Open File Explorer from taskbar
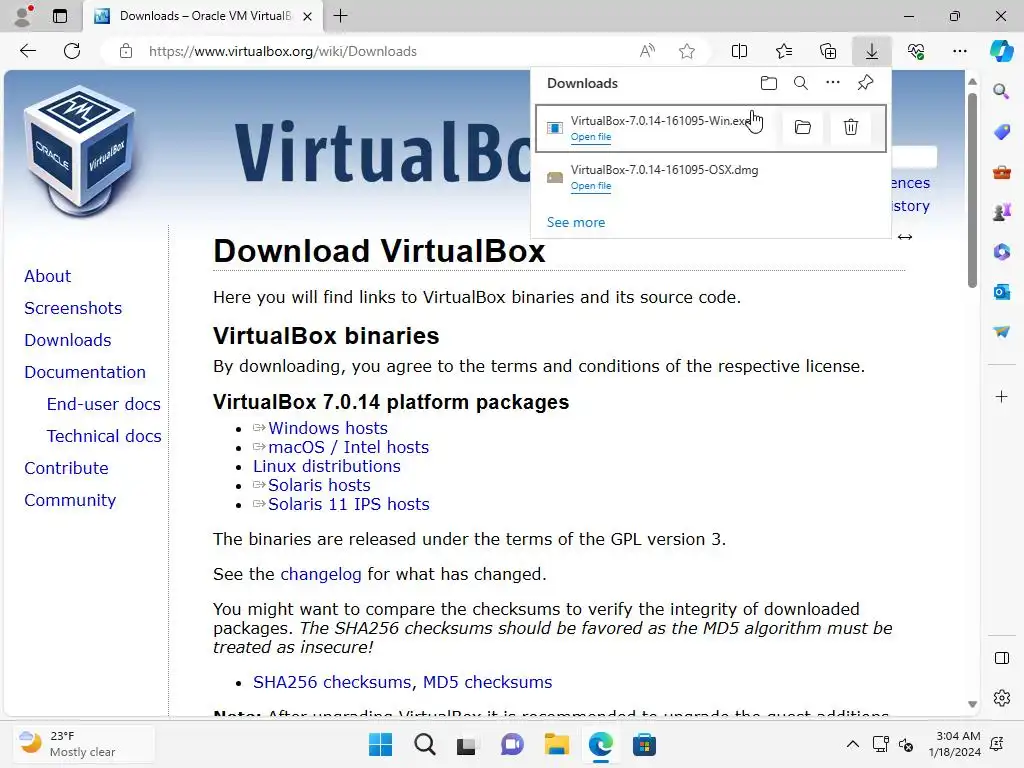The width and height of the screenshot is (1024, 768). point(556,744)
